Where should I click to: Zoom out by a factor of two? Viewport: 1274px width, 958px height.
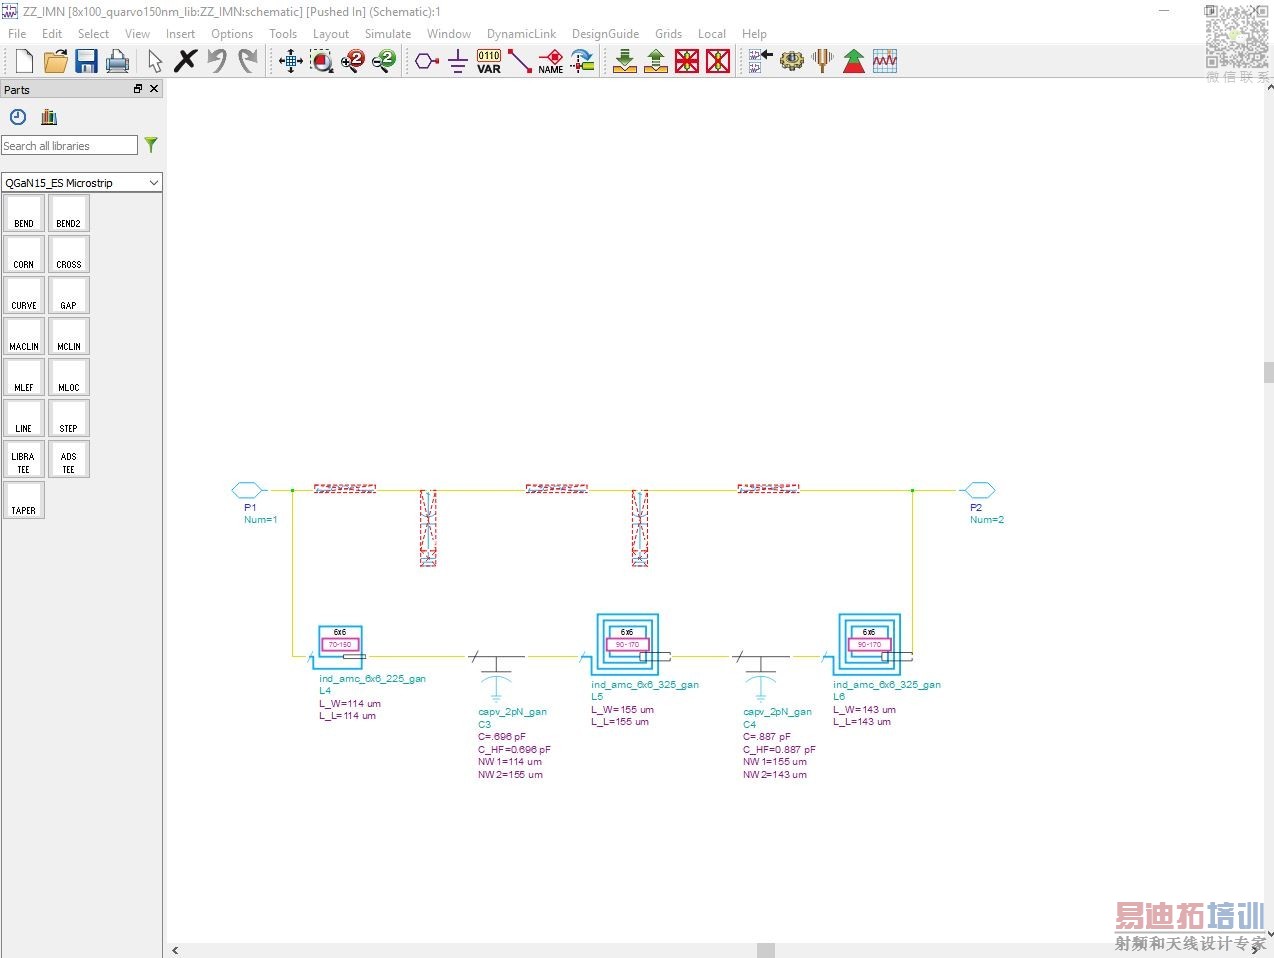[x=383, y=61]
